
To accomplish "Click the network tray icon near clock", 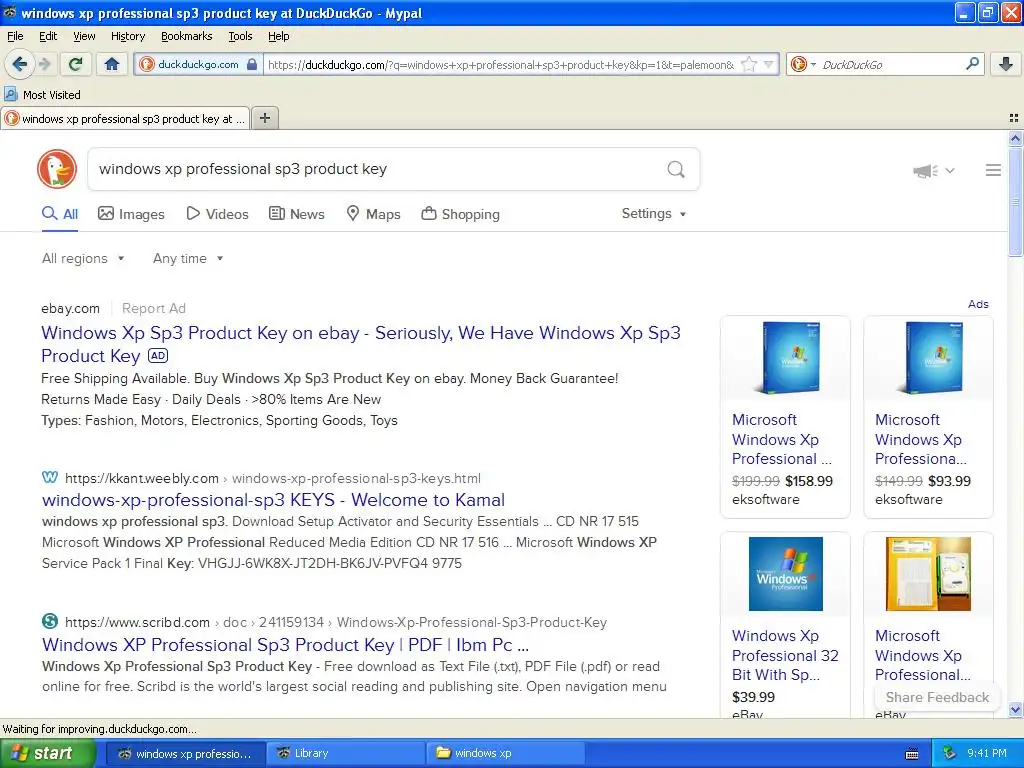I will (950, 754).
